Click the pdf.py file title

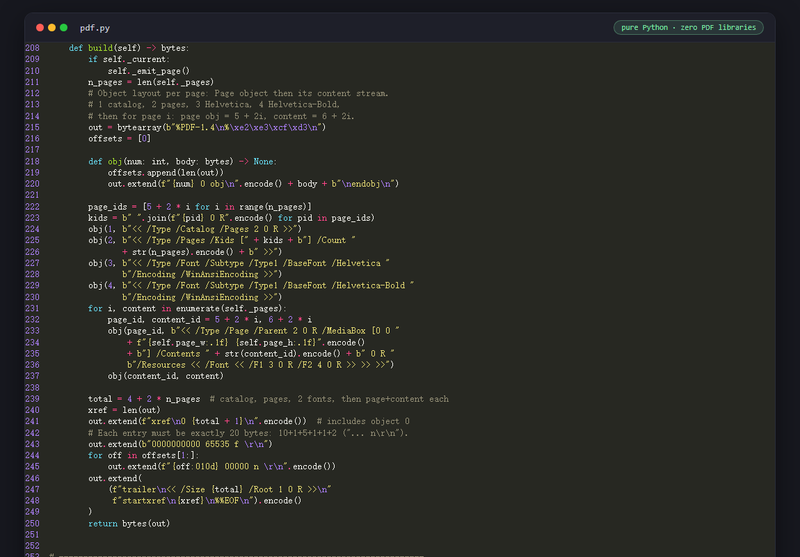click(x=95, y=28)
